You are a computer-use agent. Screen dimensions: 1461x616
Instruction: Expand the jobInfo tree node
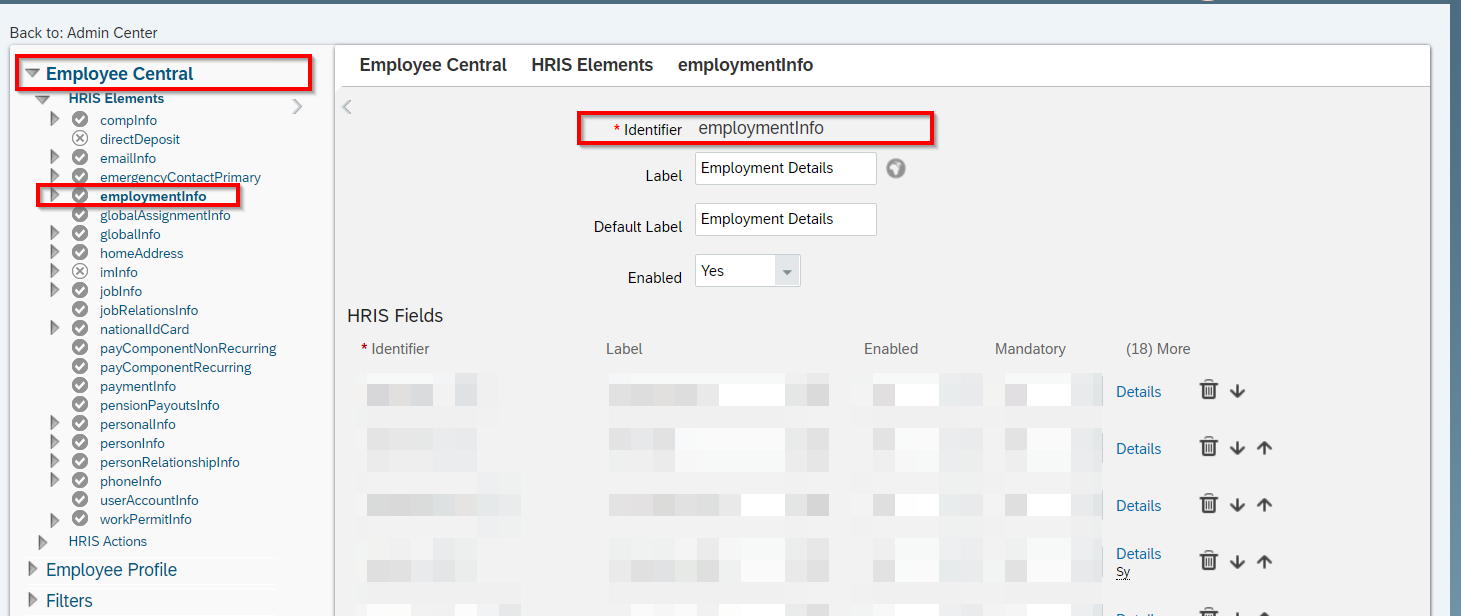click(x=55, y=291)
